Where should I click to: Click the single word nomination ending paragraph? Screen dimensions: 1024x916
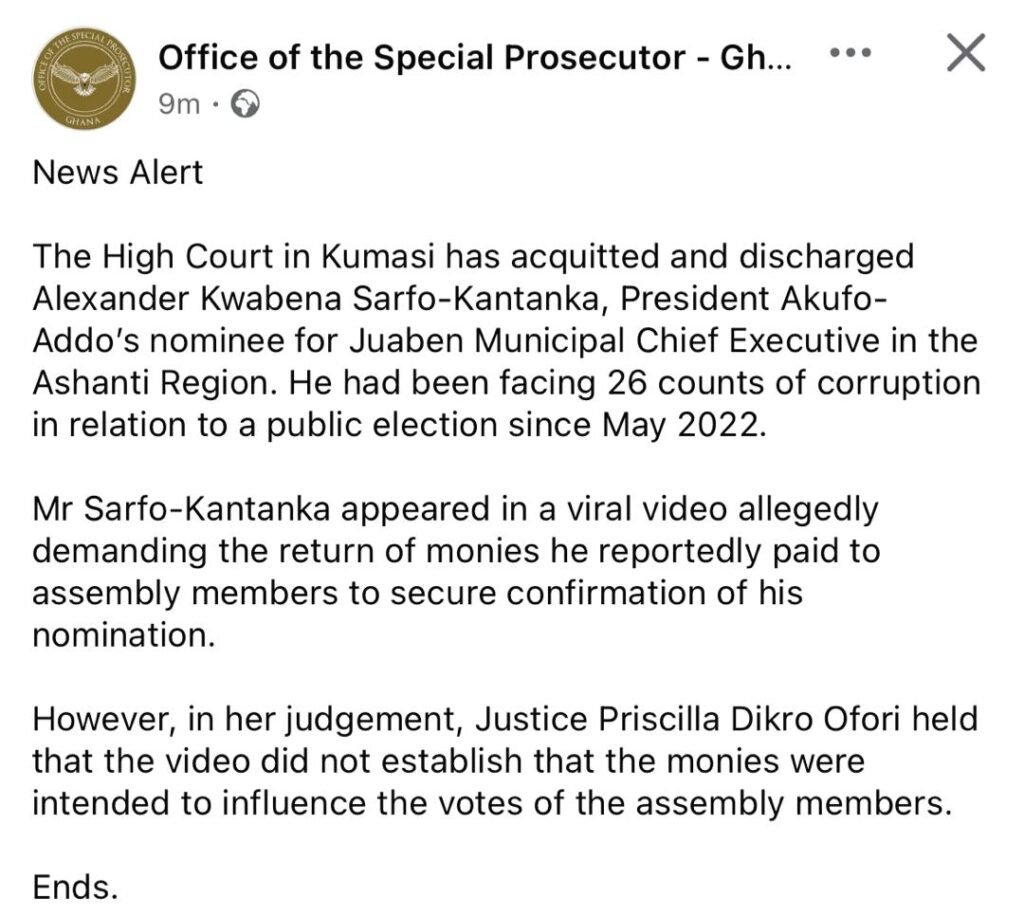tap(124, 635)
